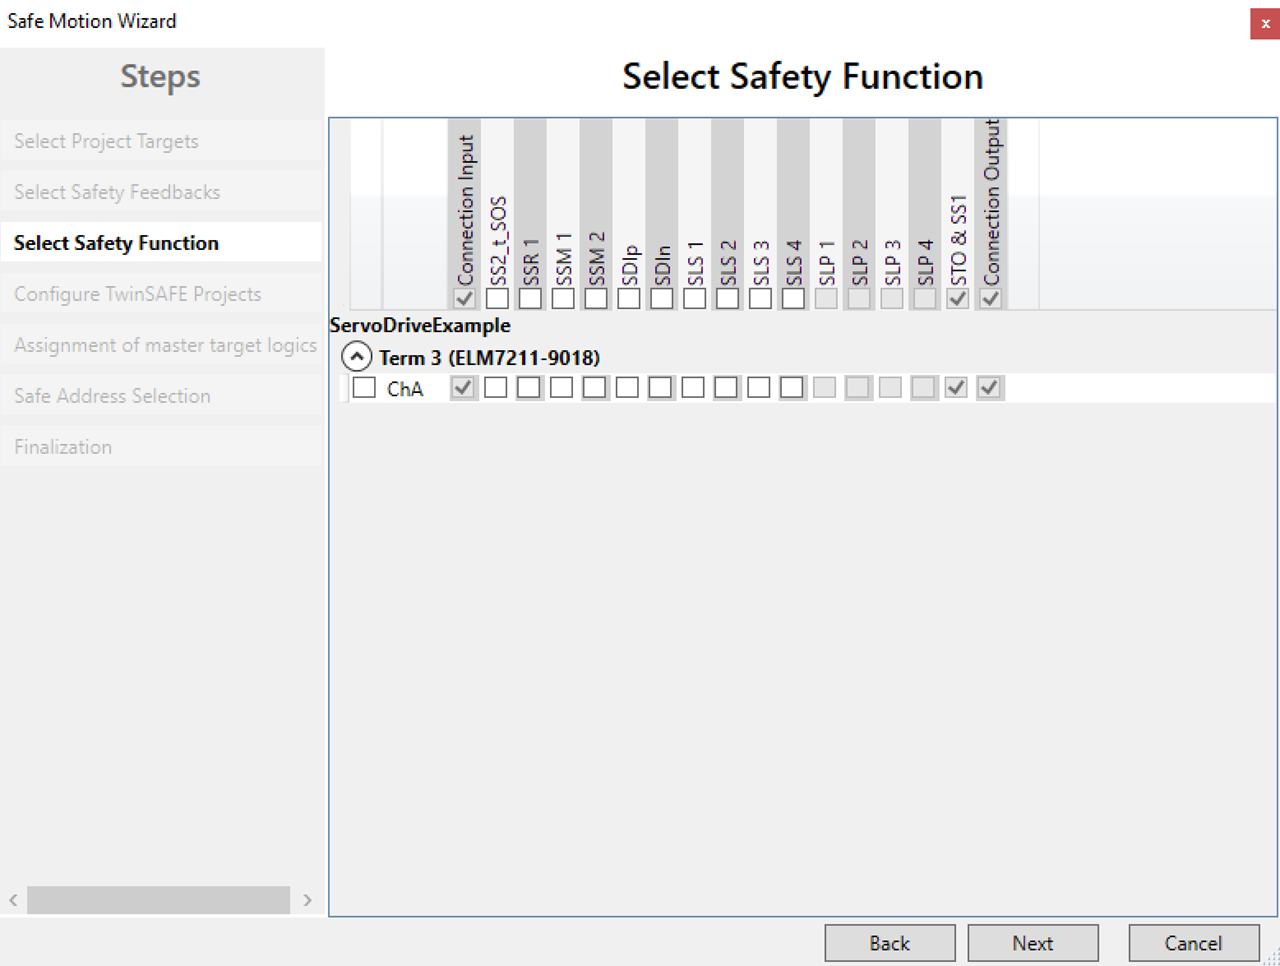Open Configure TwinSAFE Projects step
This screenshot has height=966, width=1280.
(161, 294)
